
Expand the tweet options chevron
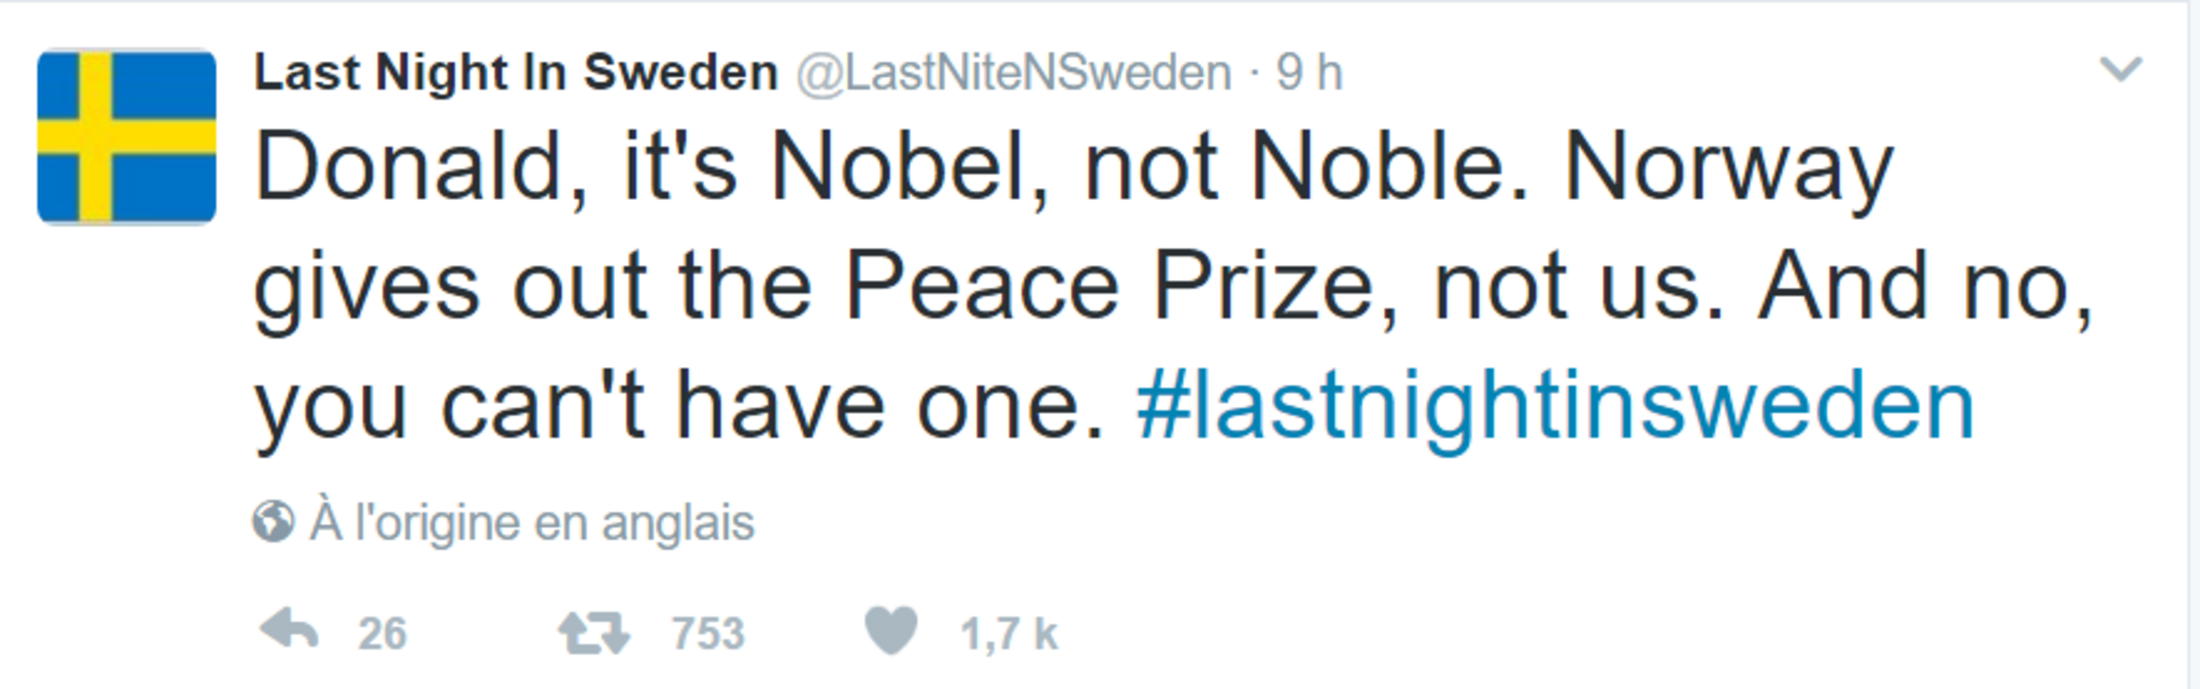[2120, 70]
